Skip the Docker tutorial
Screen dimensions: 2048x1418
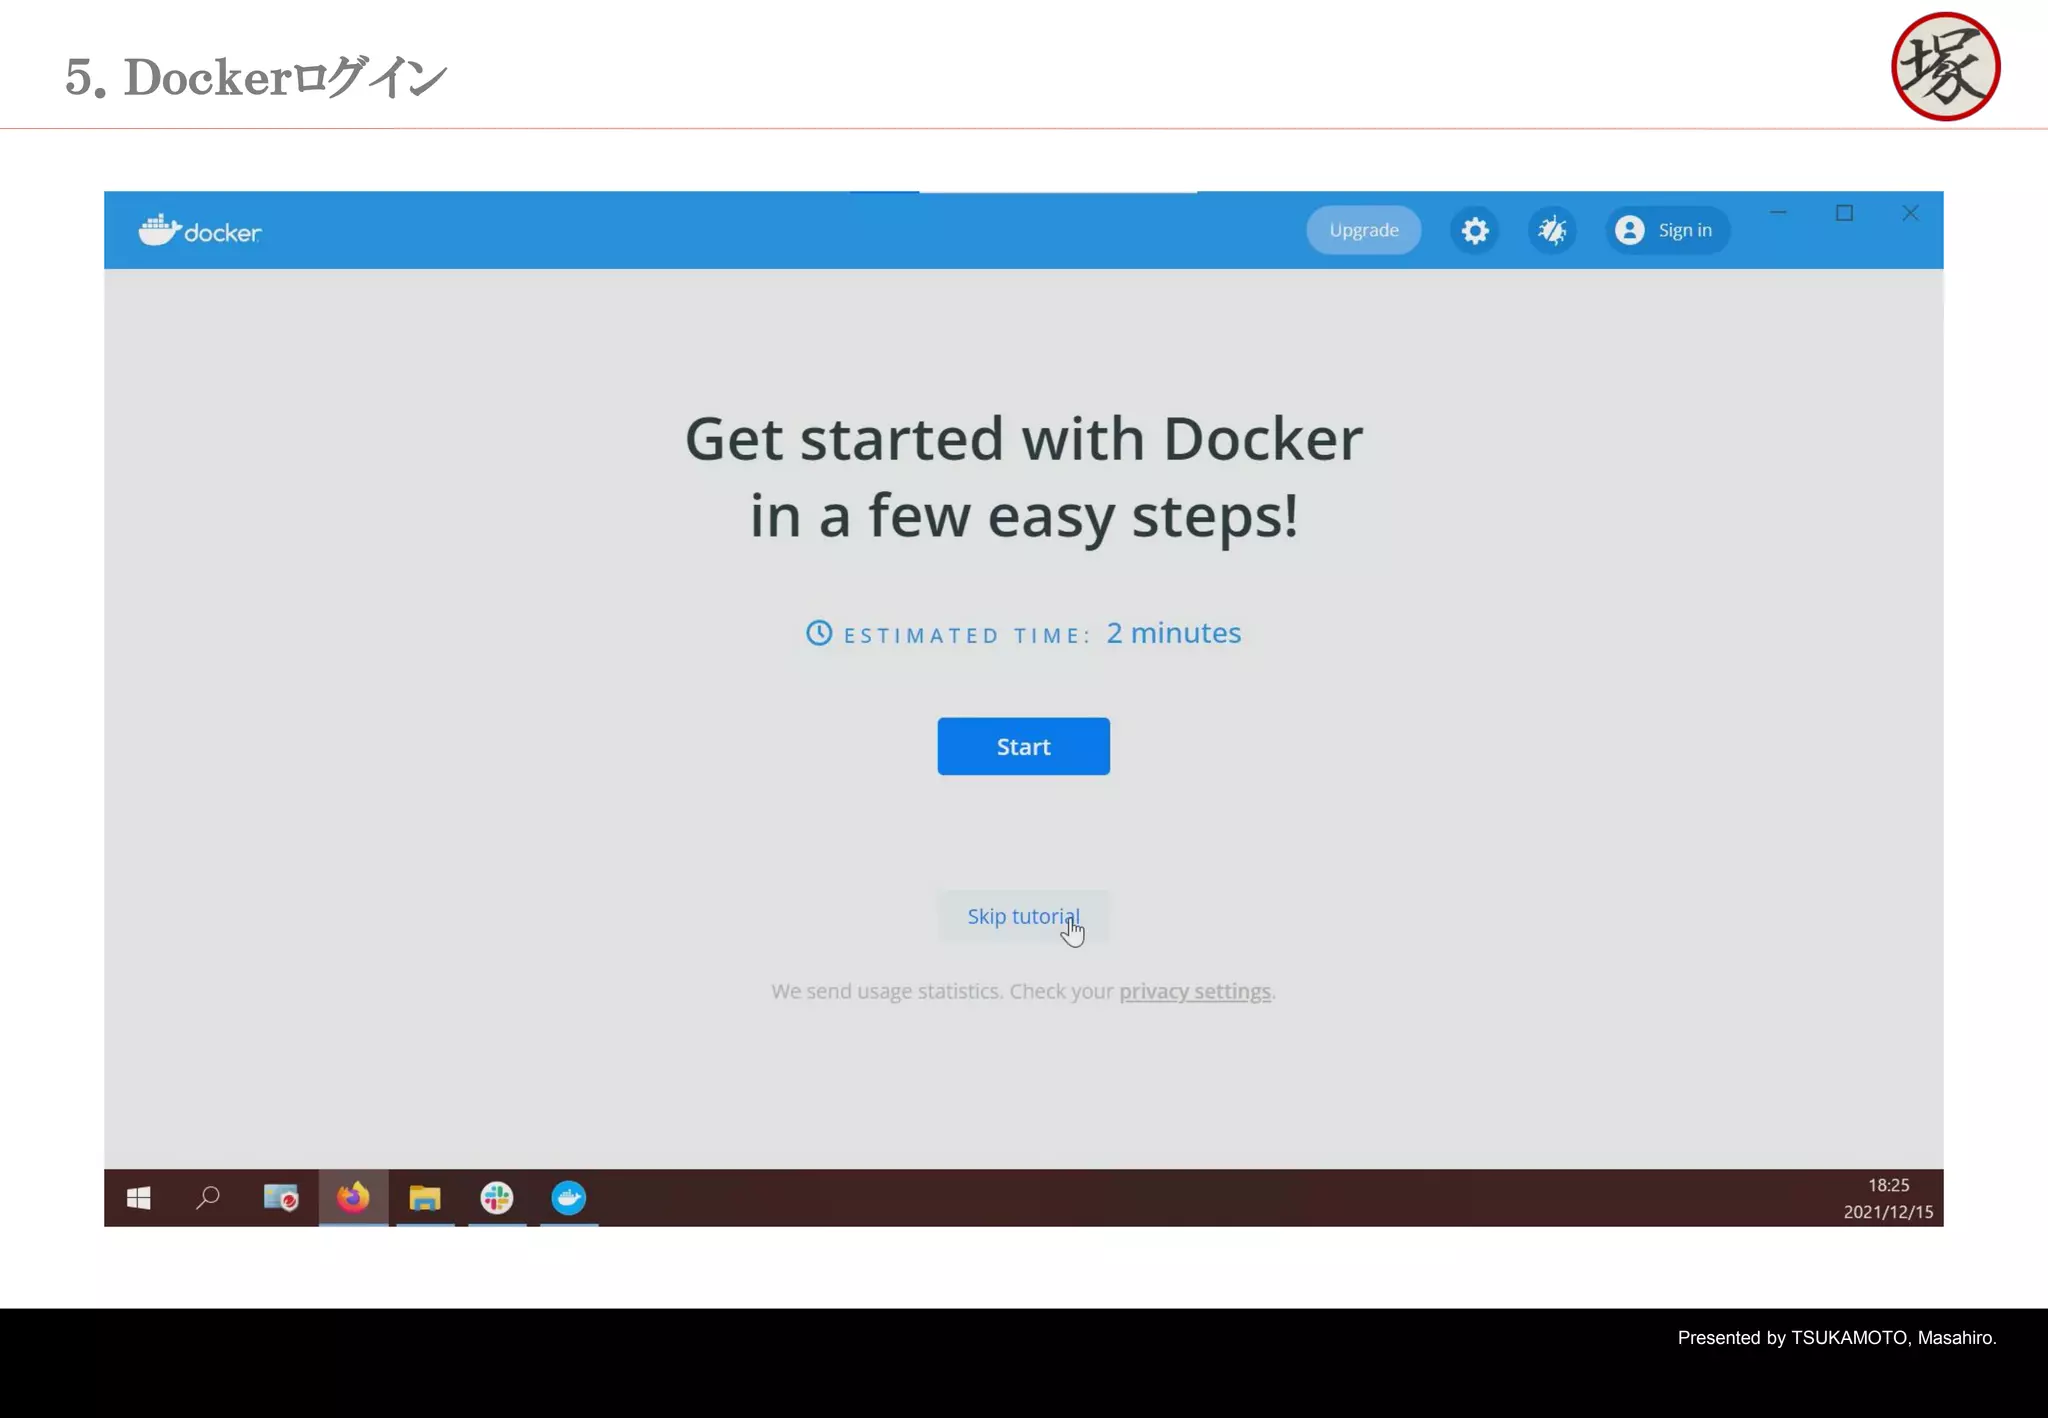1023,916
